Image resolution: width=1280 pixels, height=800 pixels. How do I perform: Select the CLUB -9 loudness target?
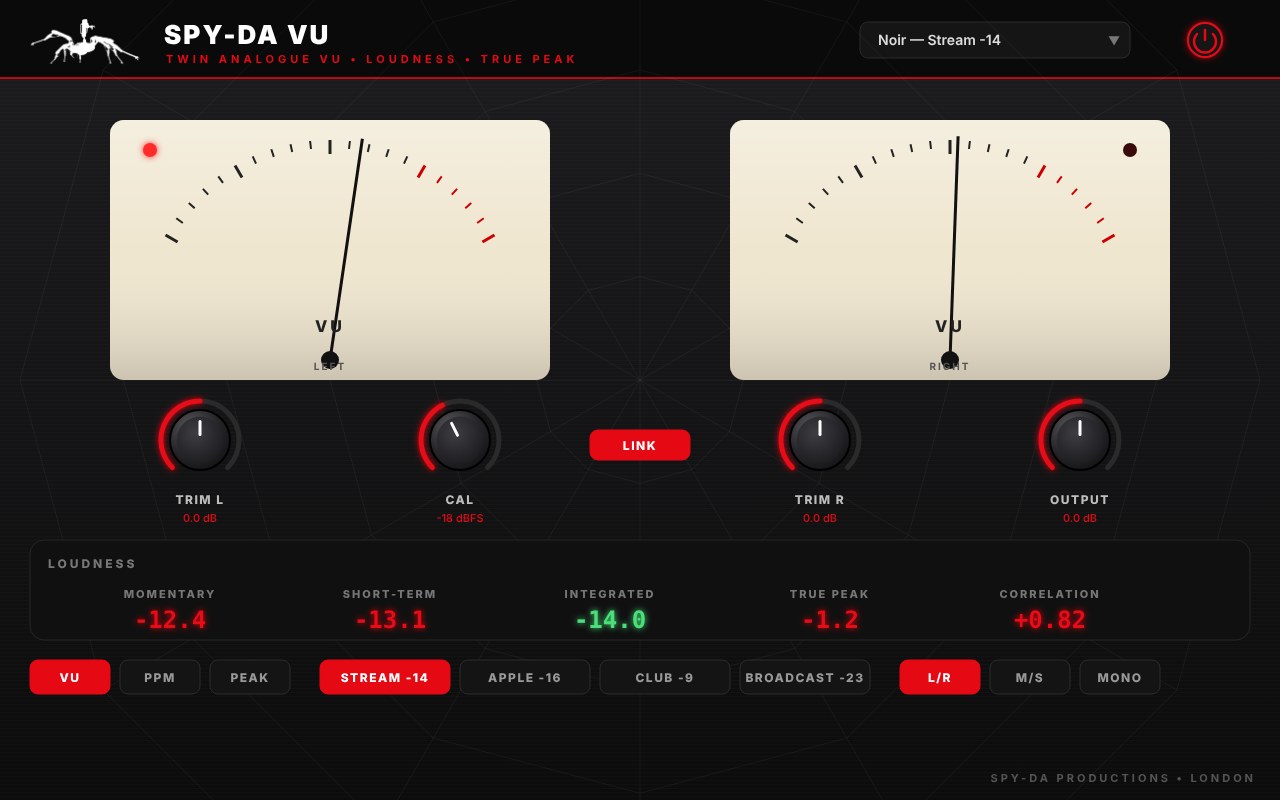tap(665, 677)
